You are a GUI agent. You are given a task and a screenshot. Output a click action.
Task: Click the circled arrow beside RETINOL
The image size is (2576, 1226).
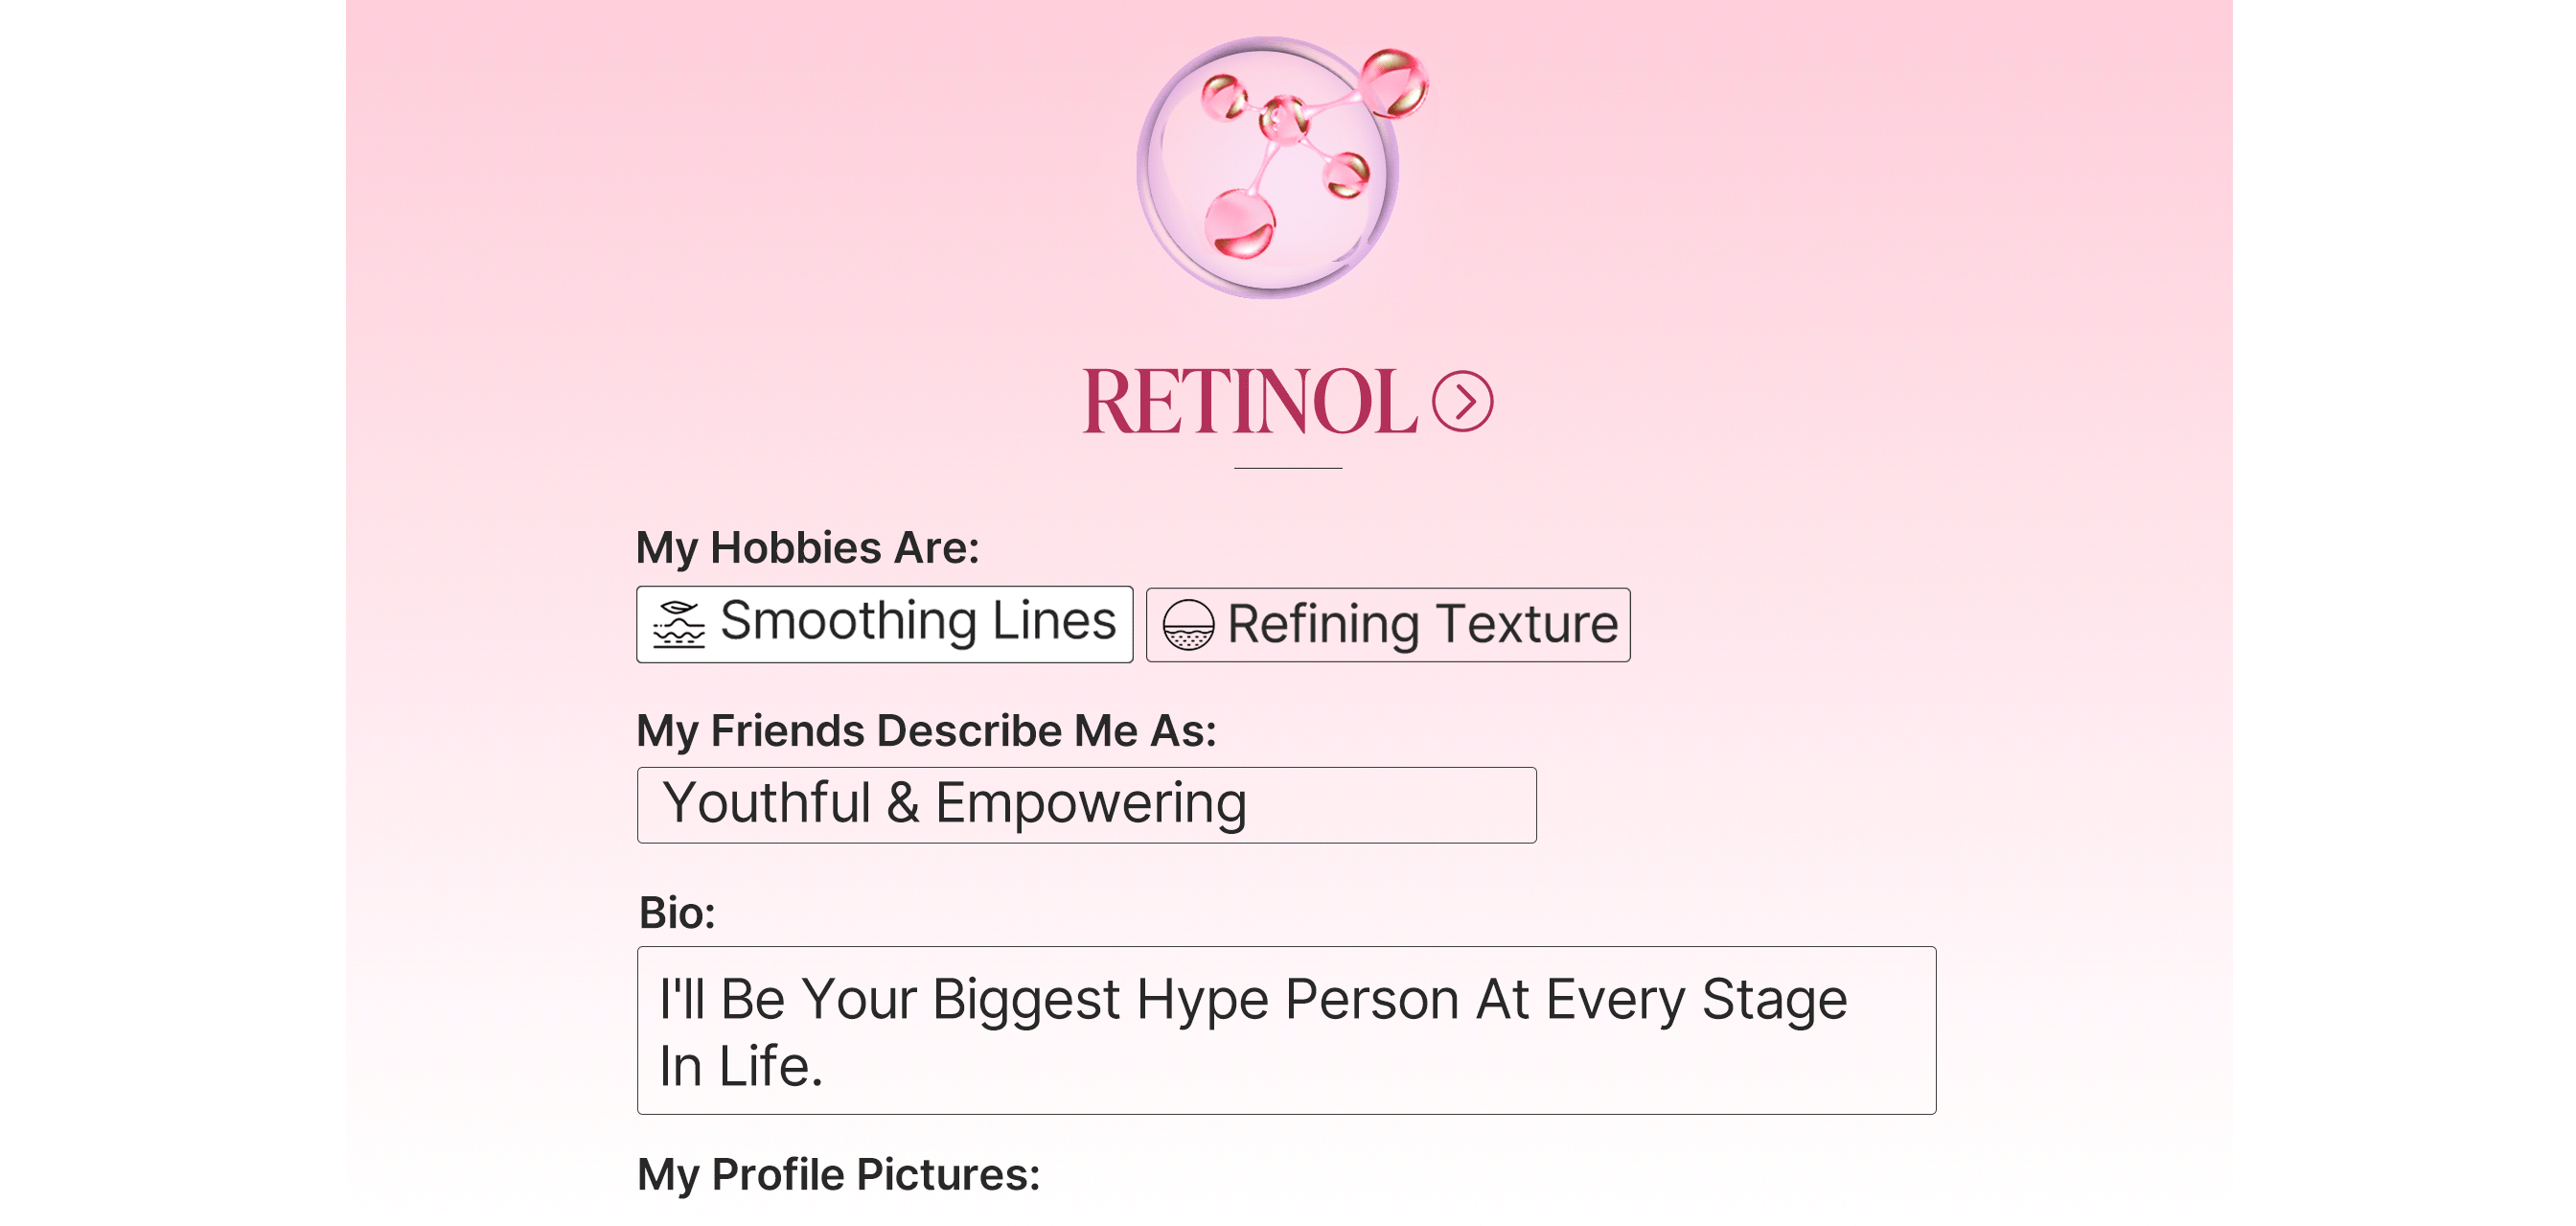(1462, 402)
